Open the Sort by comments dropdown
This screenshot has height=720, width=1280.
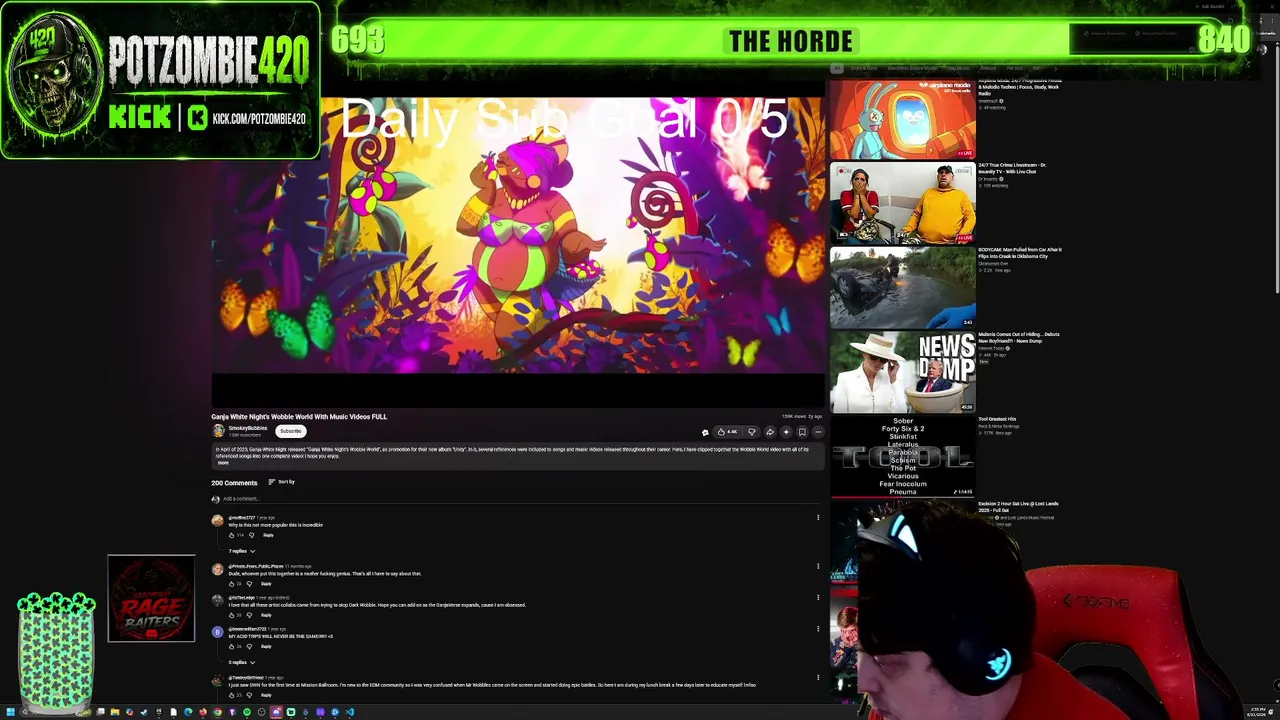coord(281,482)
